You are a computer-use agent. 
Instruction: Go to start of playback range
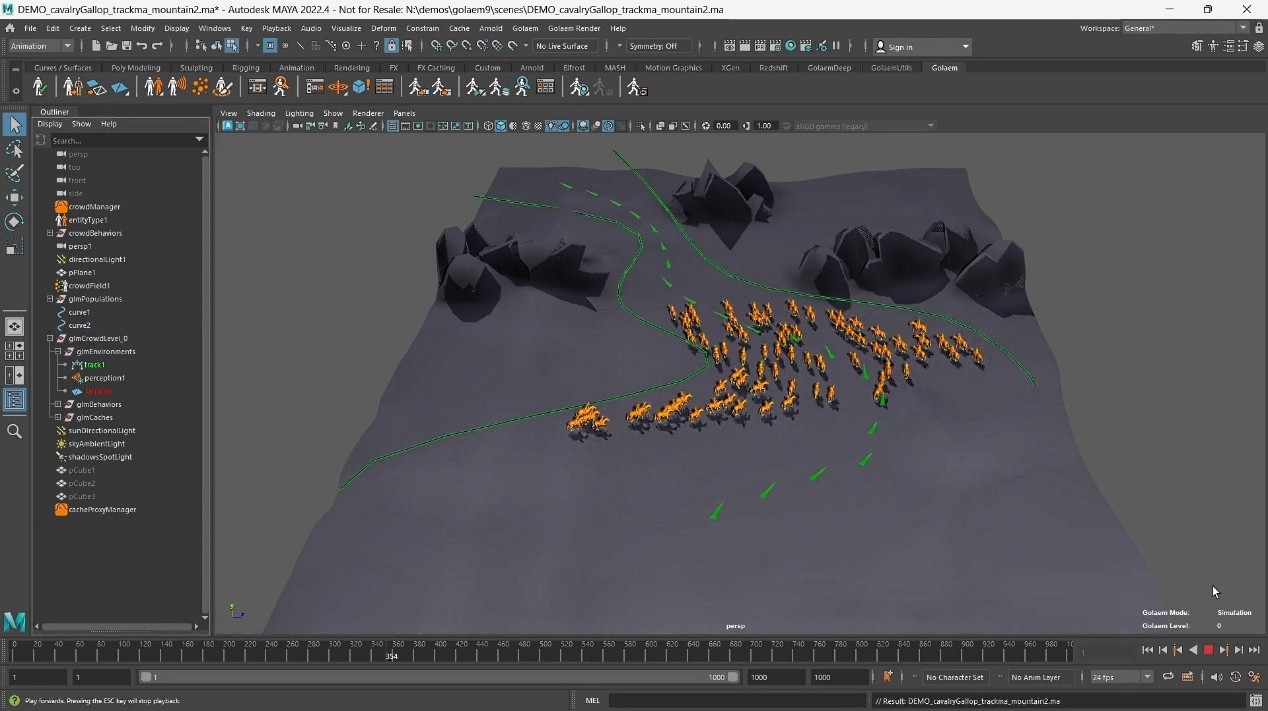pos(1147,650)
